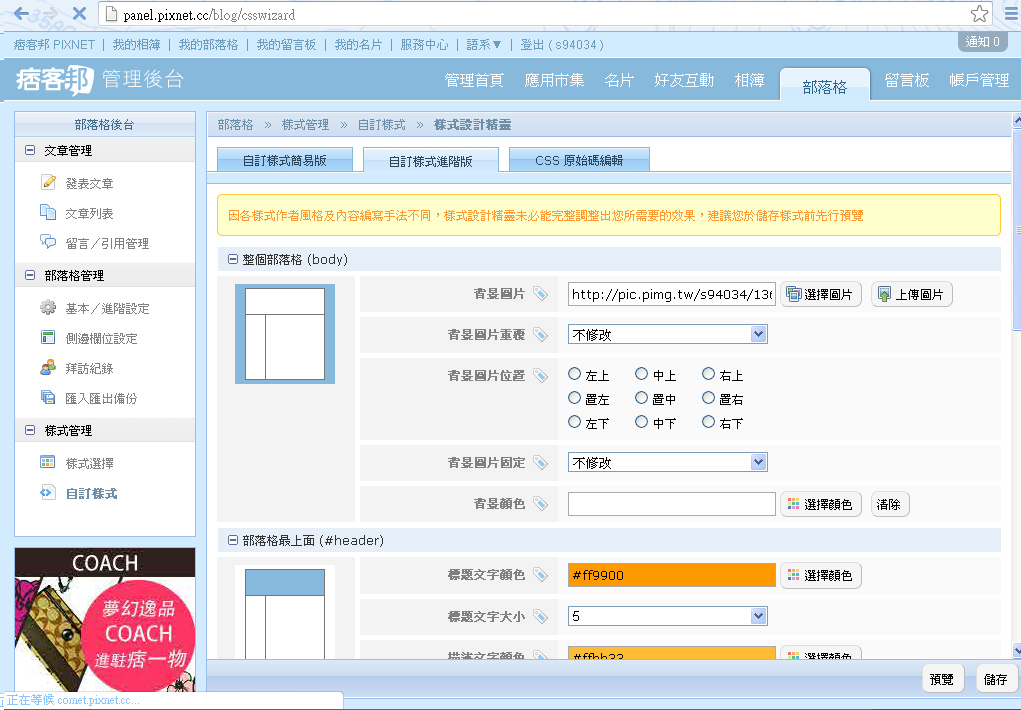Collapse the 部落格管理 sidebar section

click(30, 276)
